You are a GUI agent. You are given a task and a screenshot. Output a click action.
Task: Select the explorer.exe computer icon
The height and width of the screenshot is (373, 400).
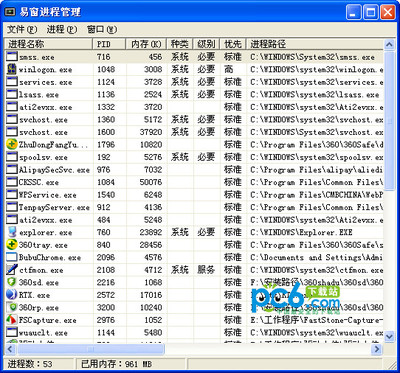click(12, 232)
